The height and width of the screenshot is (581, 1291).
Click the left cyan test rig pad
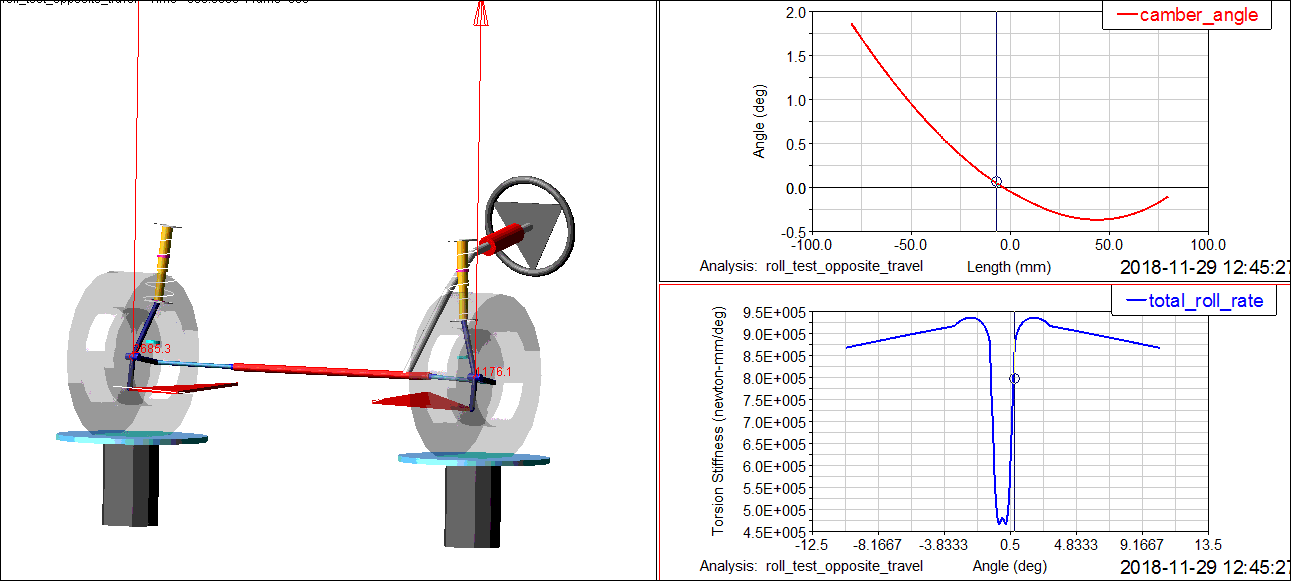point(131,437)
